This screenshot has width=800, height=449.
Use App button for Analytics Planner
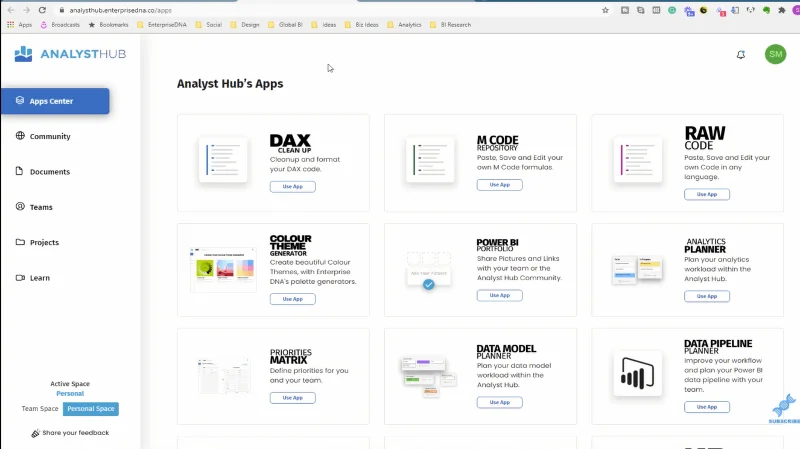(707, 296)
